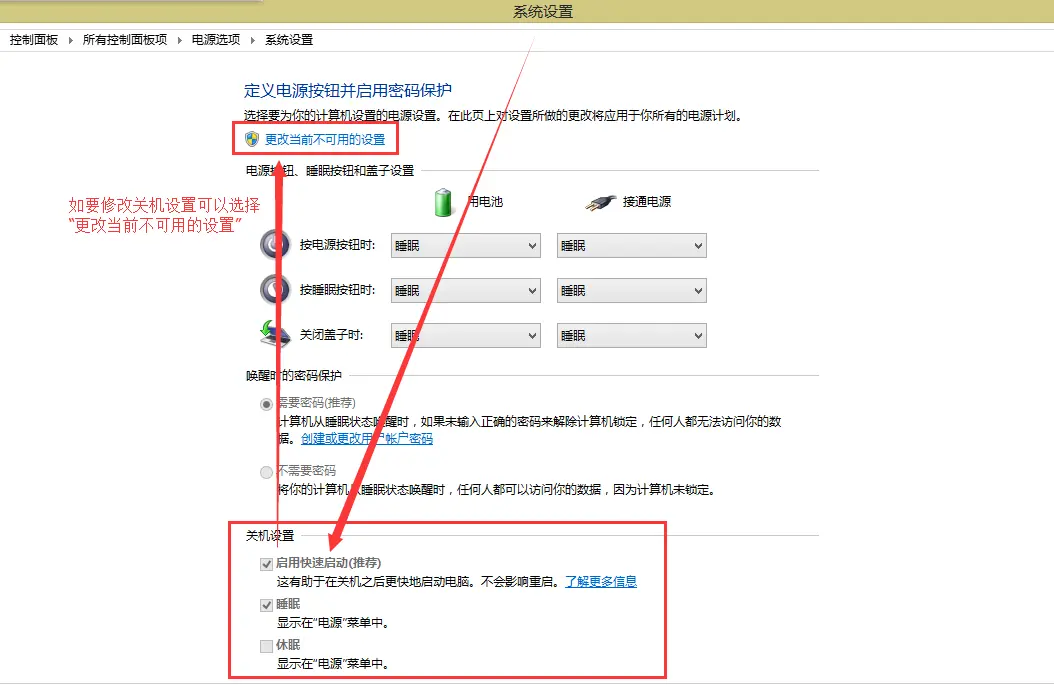This screenshot has width=1054, height=685.
Task: Enable the 启用快速启动(推荐) checkbox
Action: coord(266,563)
